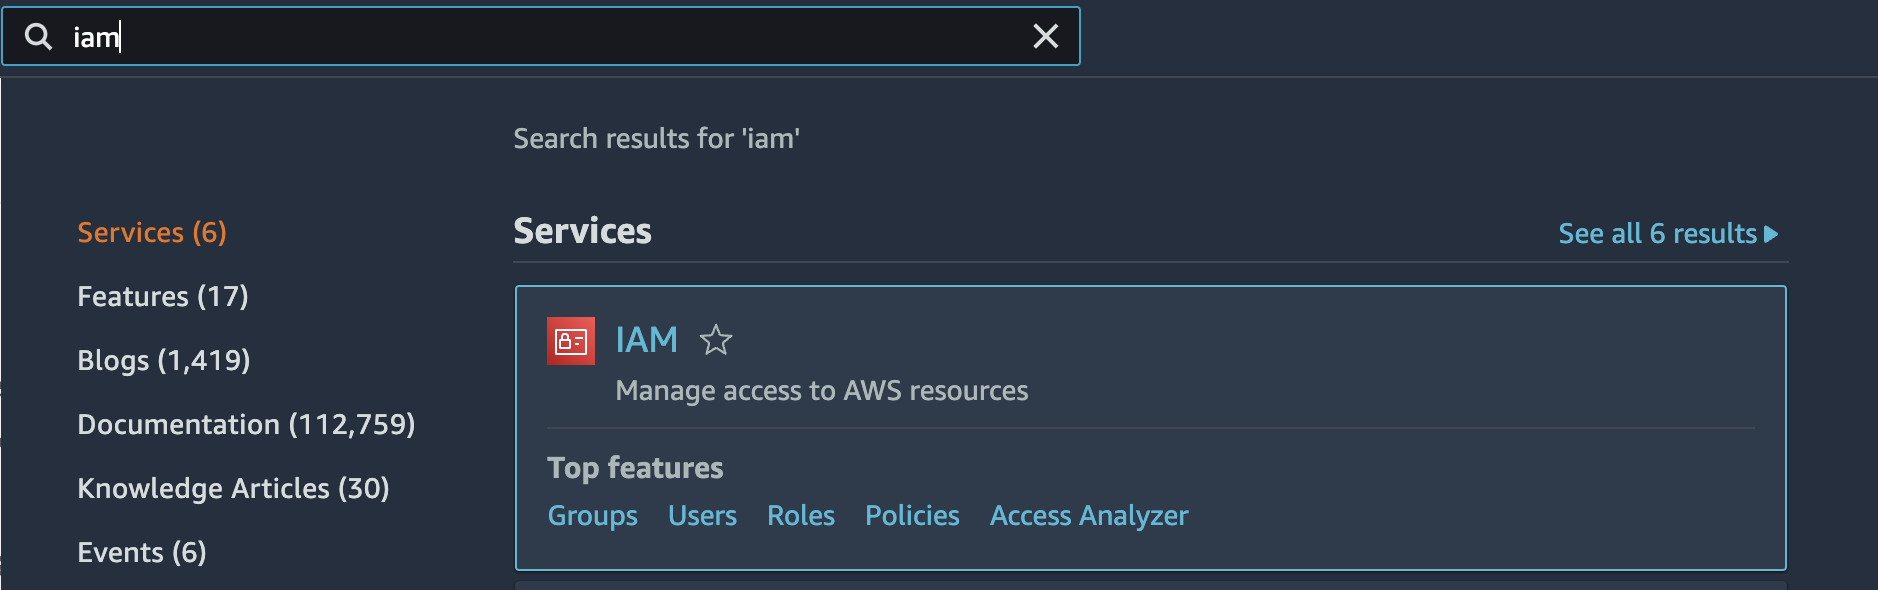Clear the search box using the X icon
Viewport: 1878px width, 590px height.
tap(1046, 36)
